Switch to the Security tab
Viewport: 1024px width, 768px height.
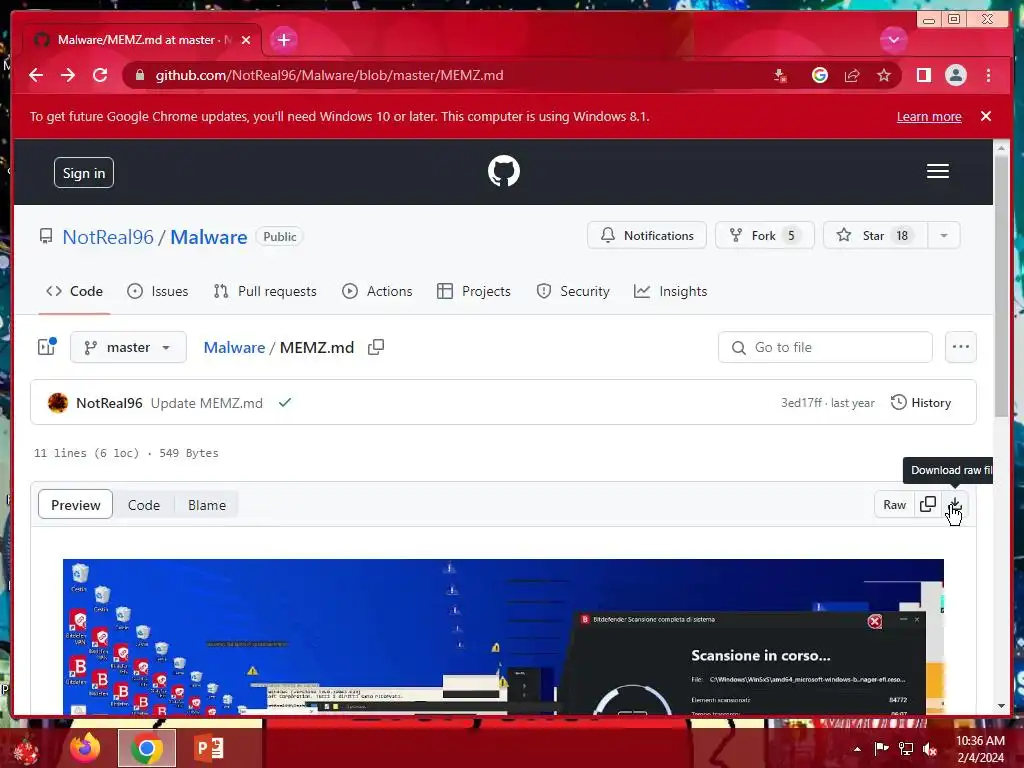pyautogui.click(x=573, y=291)
